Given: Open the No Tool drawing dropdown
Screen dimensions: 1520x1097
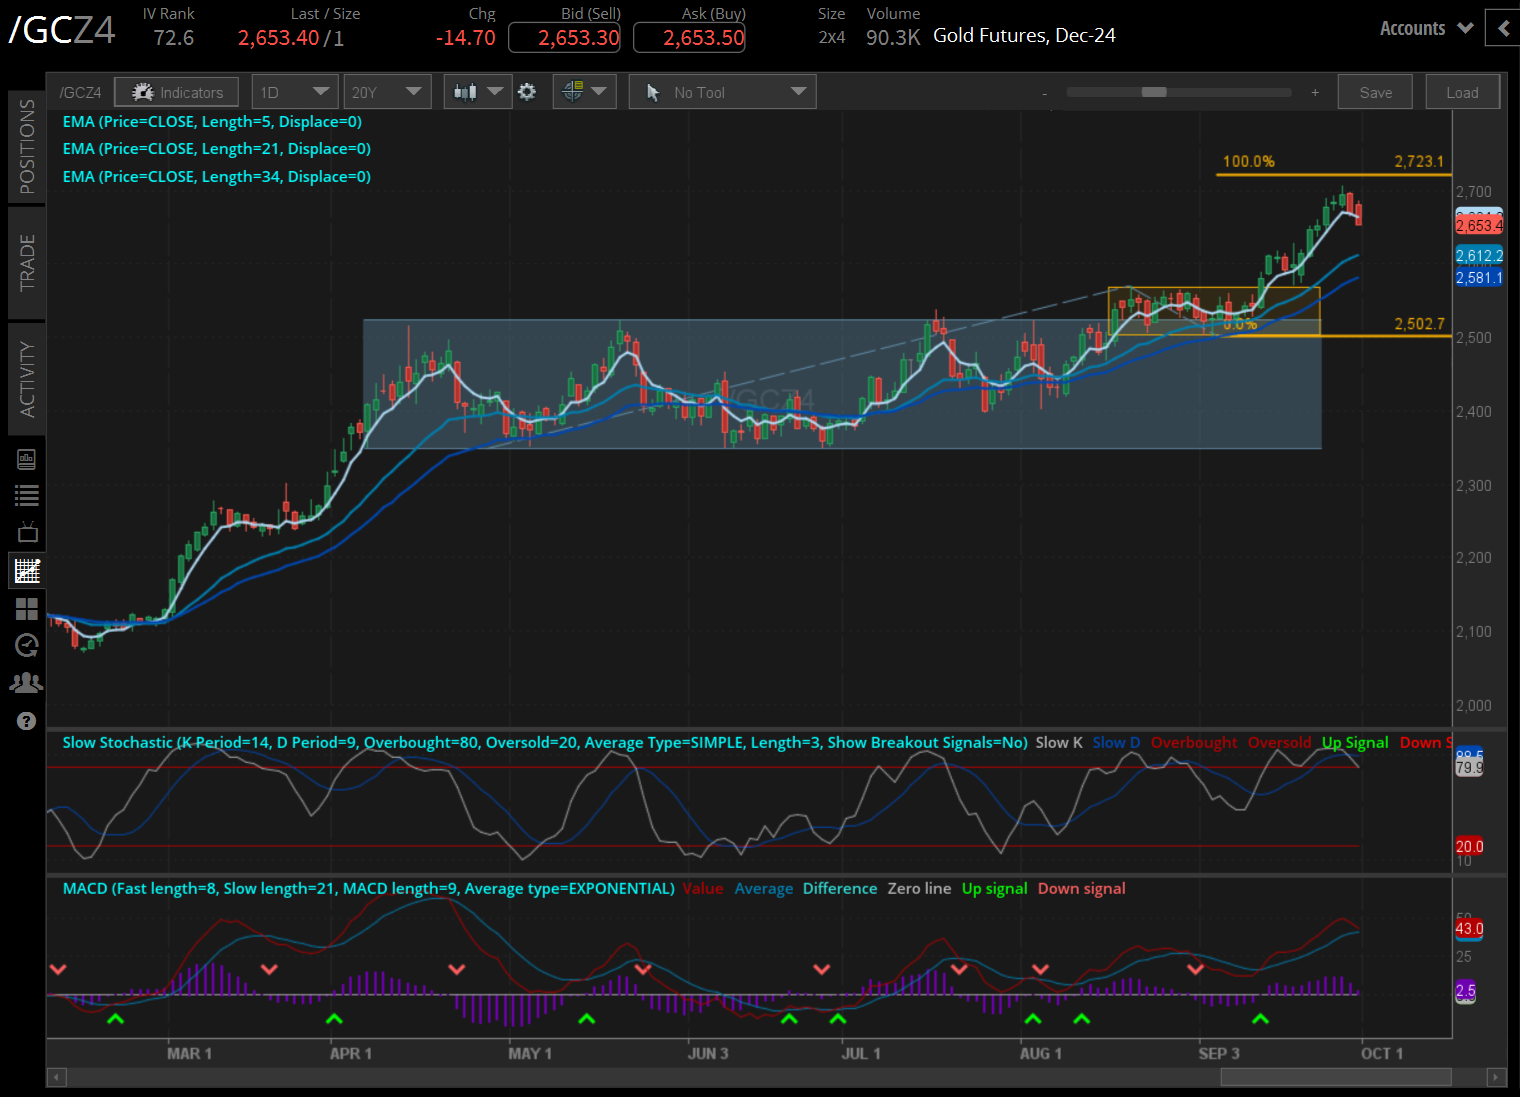Looking at the screenshot, I should [x=723, y=92].
